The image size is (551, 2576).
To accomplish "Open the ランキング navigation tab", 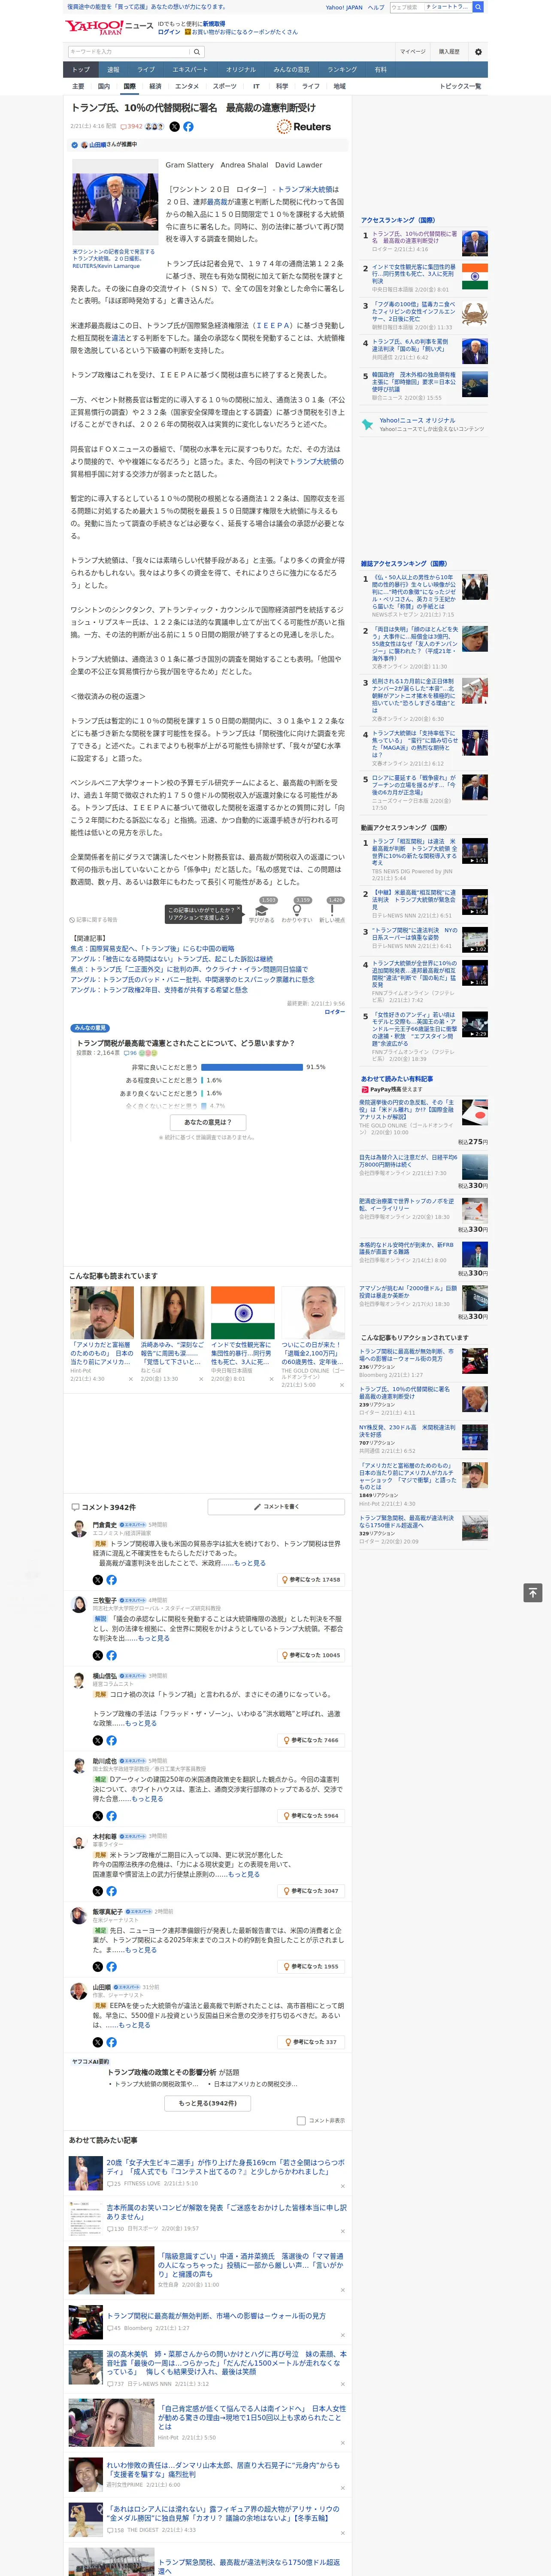I will pos(342,70).
